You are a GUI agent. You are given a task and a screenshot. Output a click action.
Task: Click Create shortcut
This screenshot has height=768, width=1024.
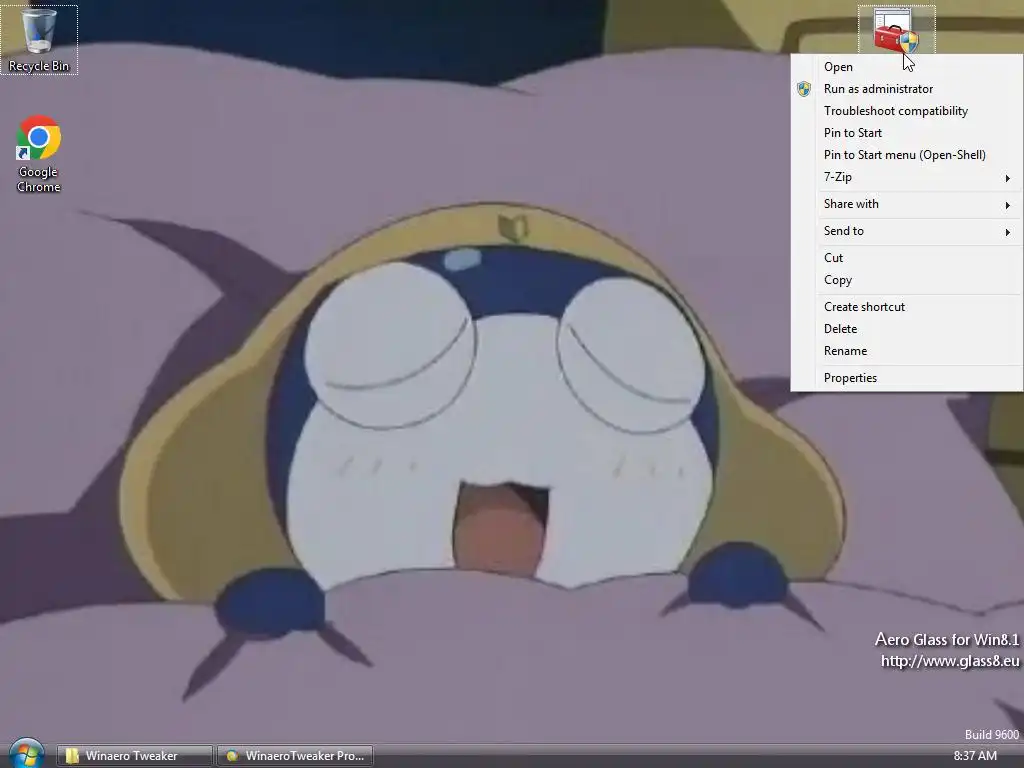point(906,307)
